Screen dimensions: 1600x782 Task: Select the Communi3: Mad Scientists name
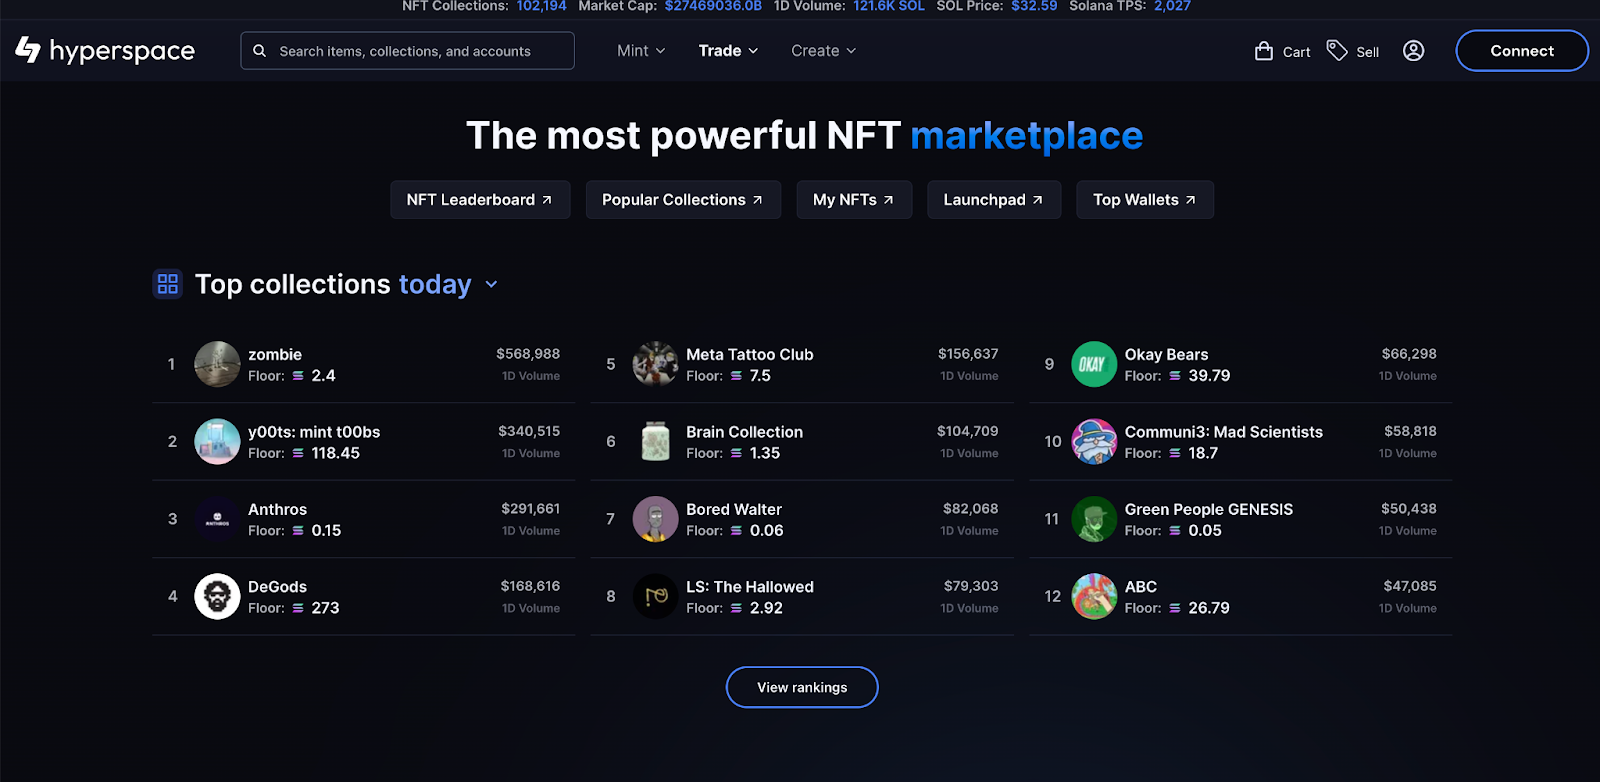click(1224, 432)
